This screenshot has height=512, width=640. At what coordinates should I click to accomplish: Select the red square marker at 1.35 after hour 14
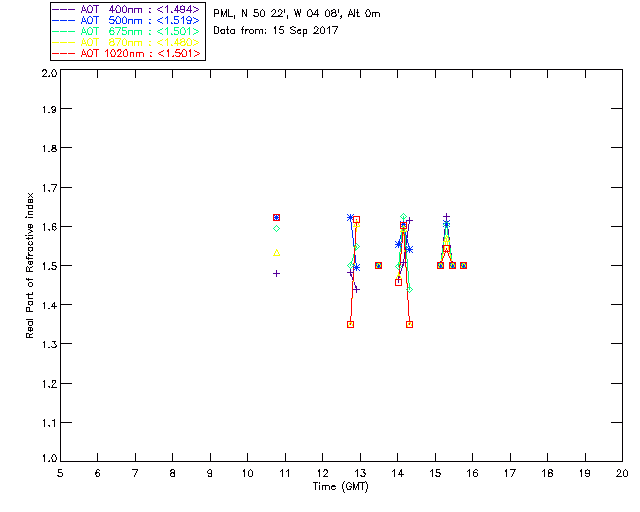click(409, 325)
